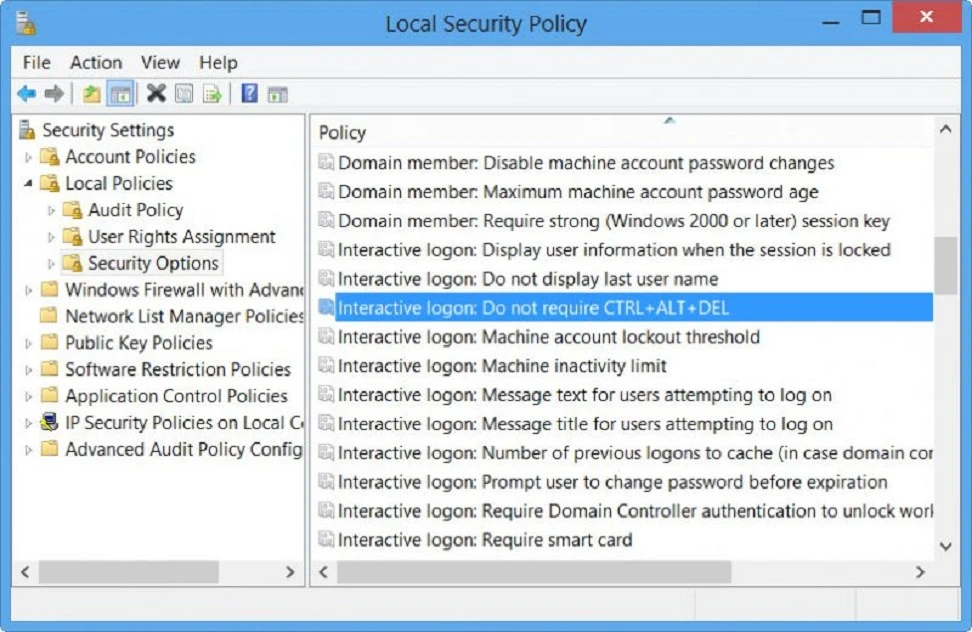Open Properties from the toolbar icon

tap(184, 94)
